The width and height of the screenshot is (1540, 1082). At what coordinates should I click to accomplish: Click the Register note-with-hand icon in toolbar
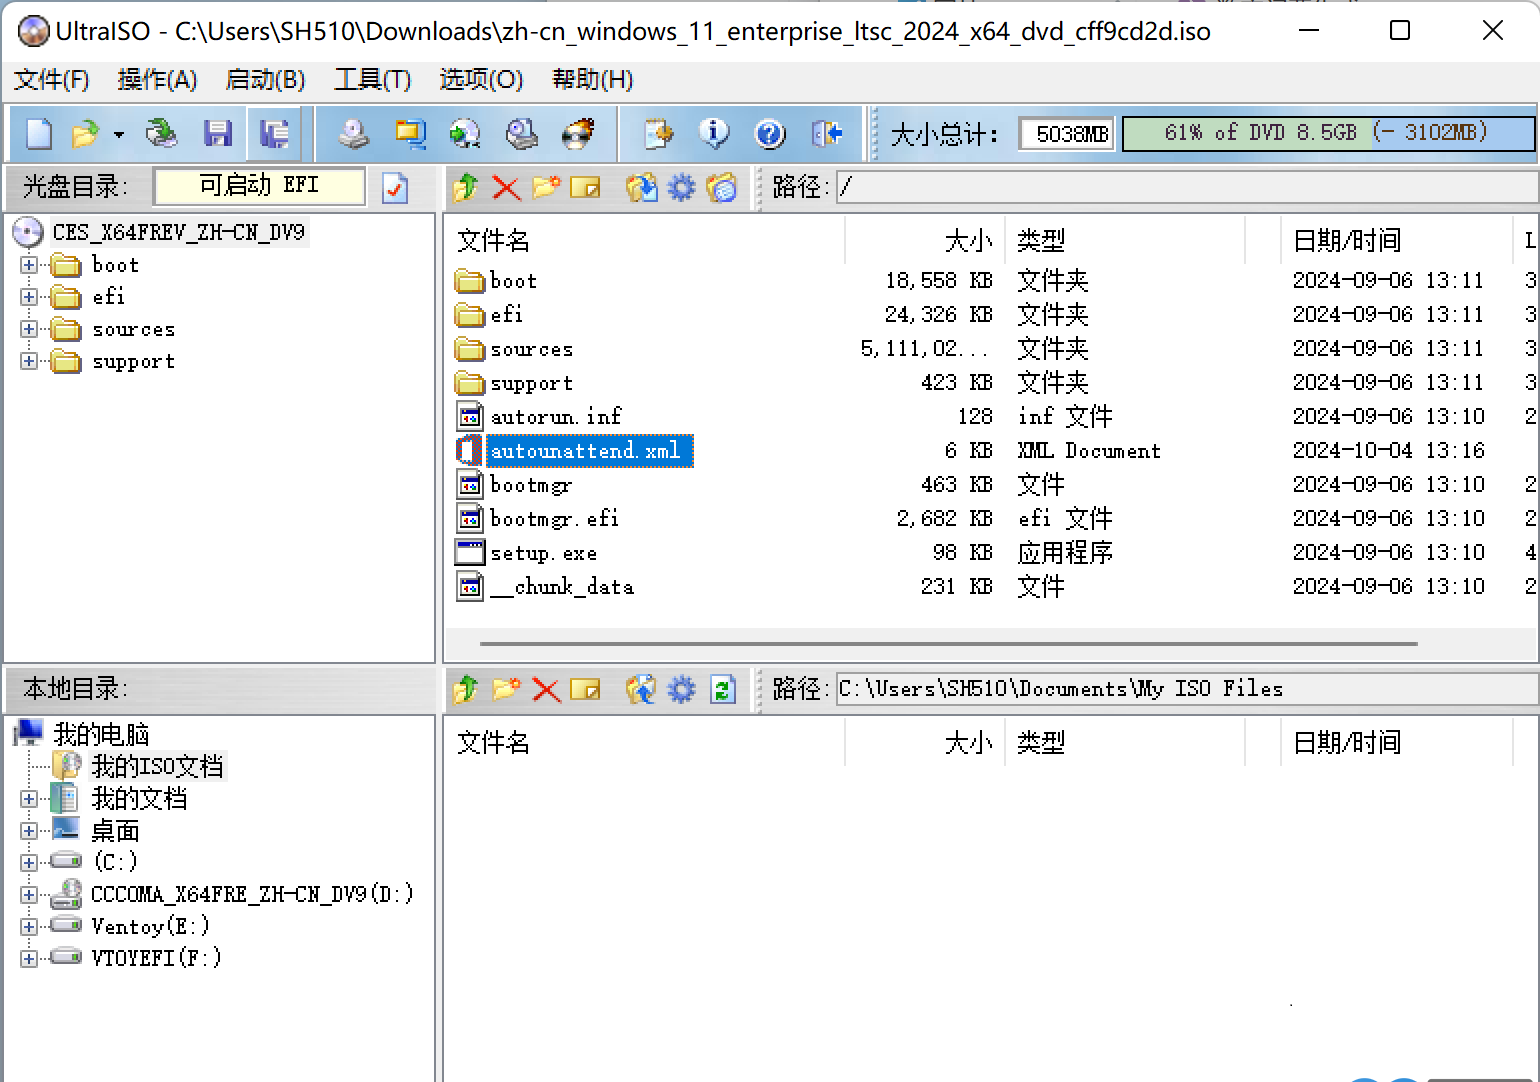(x=658, y=133)
